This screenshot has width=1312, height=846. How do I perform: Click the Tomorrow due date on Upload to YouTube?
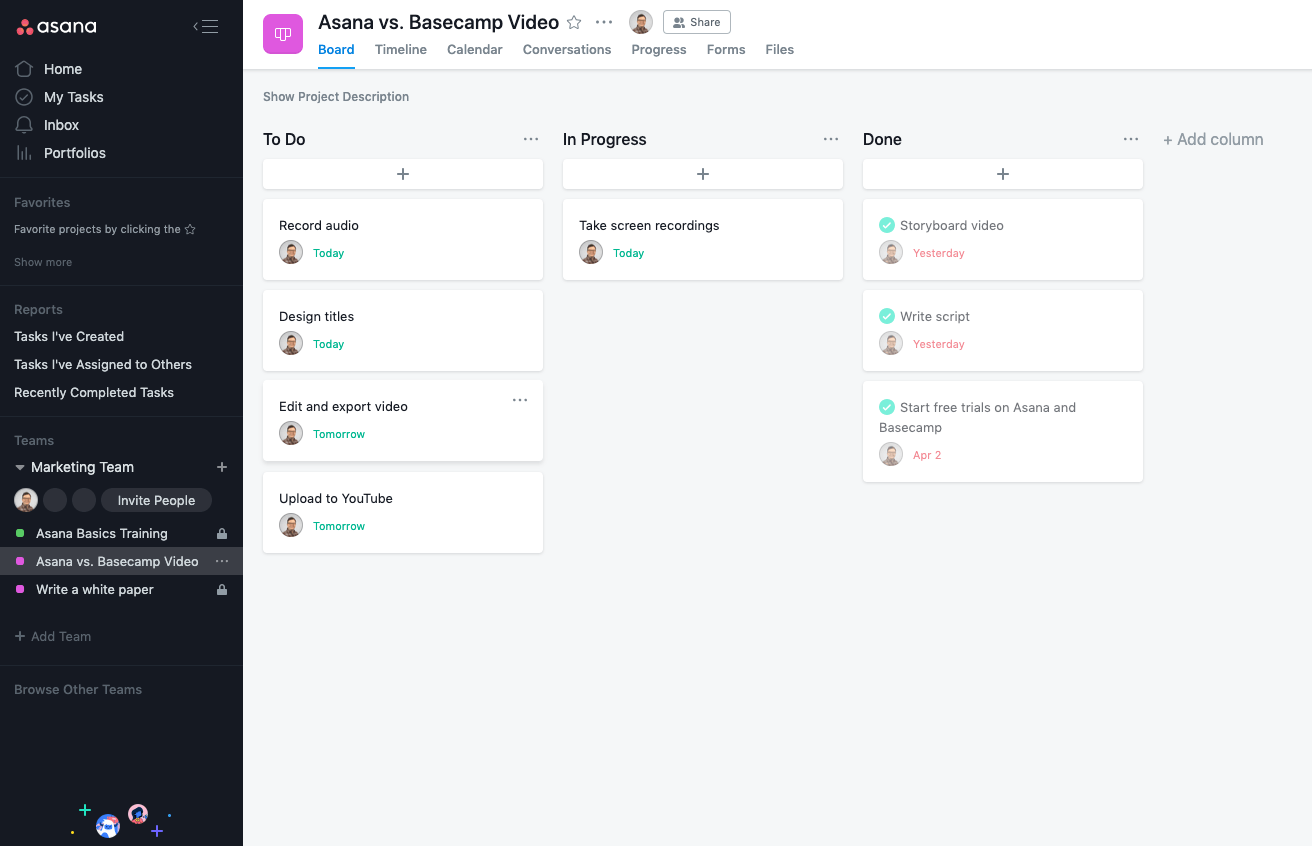[x=339, y=526]
